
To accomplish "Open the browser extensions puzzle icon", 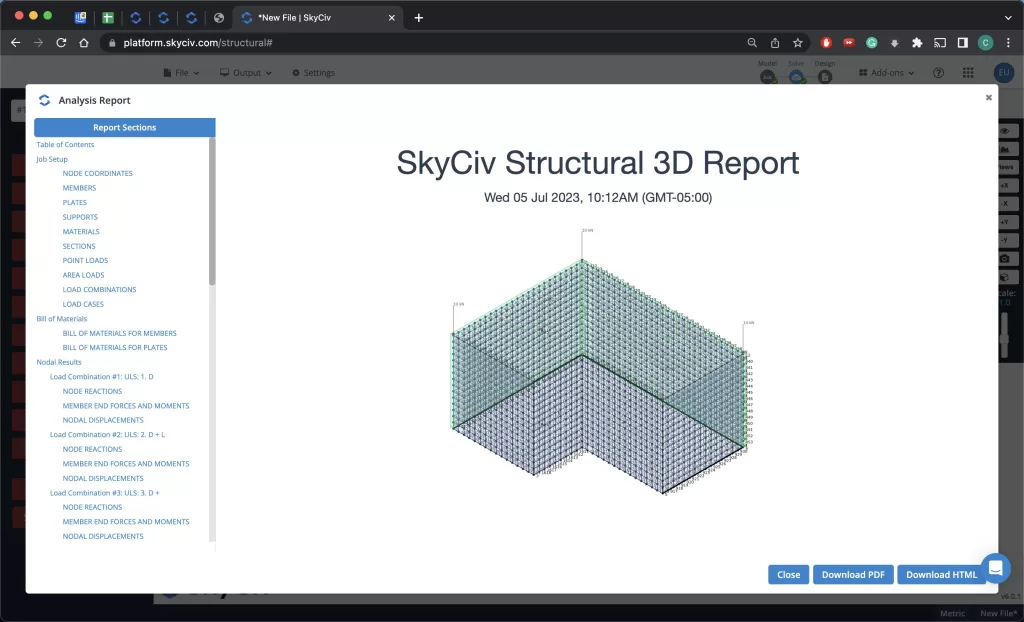I will coord(917,42).
